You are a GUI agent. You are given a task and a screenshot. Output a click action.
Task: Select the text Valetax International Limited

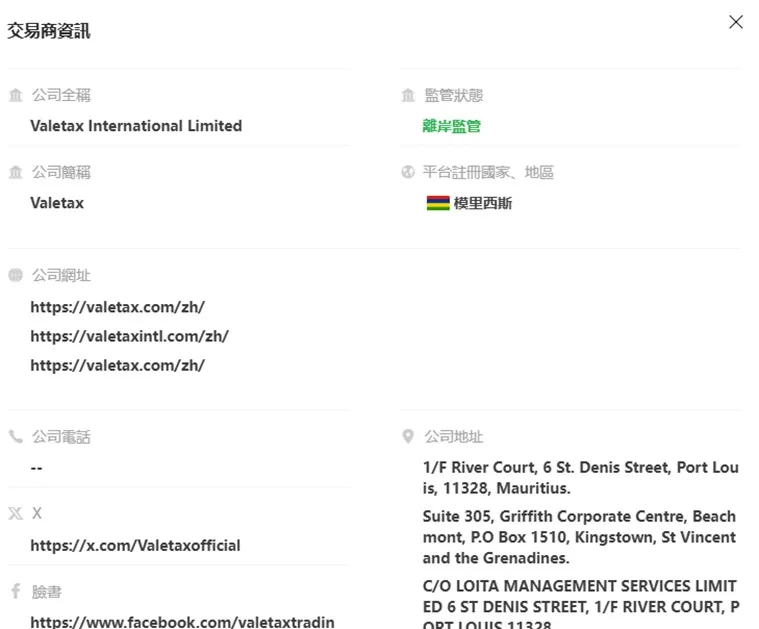136,126
